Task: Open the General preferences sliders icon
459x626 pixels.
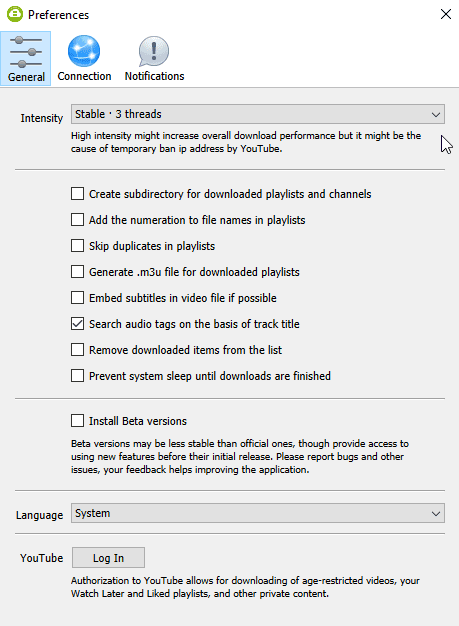Action: click(26, 52)
